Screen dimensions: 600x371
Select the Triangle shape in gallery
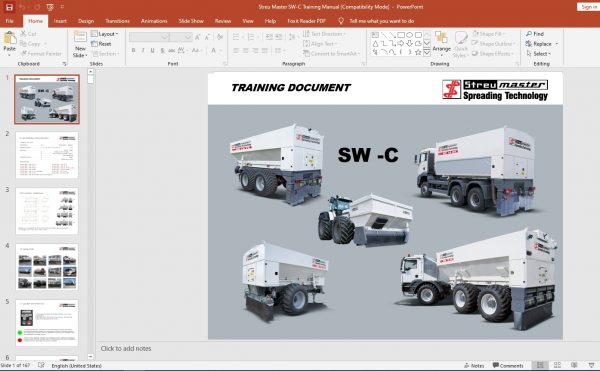click(x=375, y=44)
